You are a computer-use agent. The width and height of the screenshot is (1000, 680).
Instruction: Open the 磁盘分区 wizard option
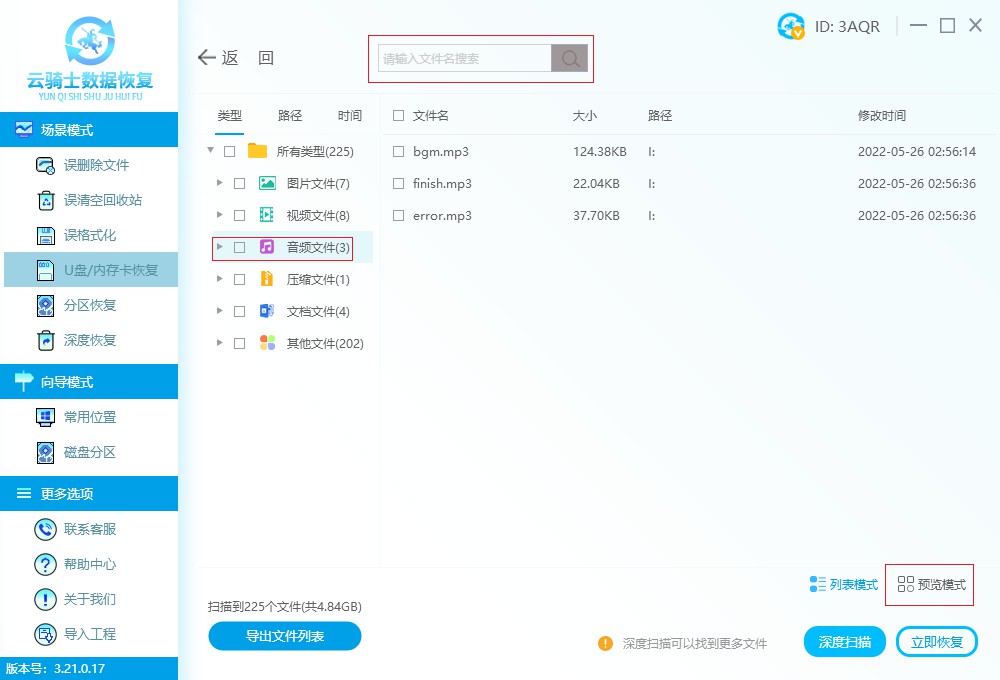(x=90, y=452)
